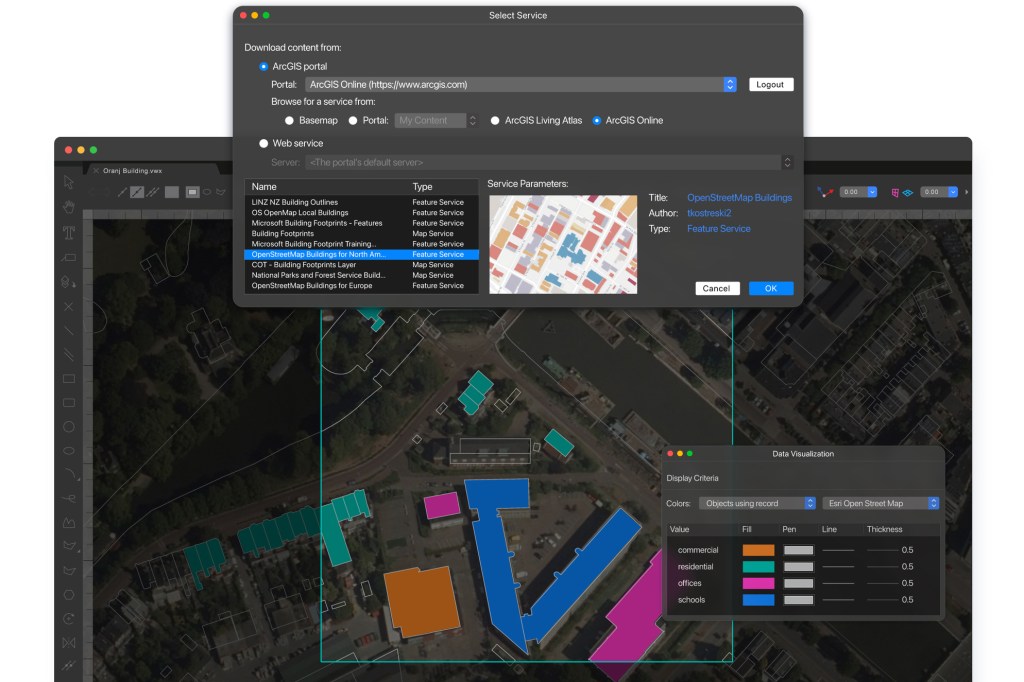Screen dimensions: 1024x682
Task: Switch to the Oranj Building.vwx tab
Action: click(x=134, y=171)
